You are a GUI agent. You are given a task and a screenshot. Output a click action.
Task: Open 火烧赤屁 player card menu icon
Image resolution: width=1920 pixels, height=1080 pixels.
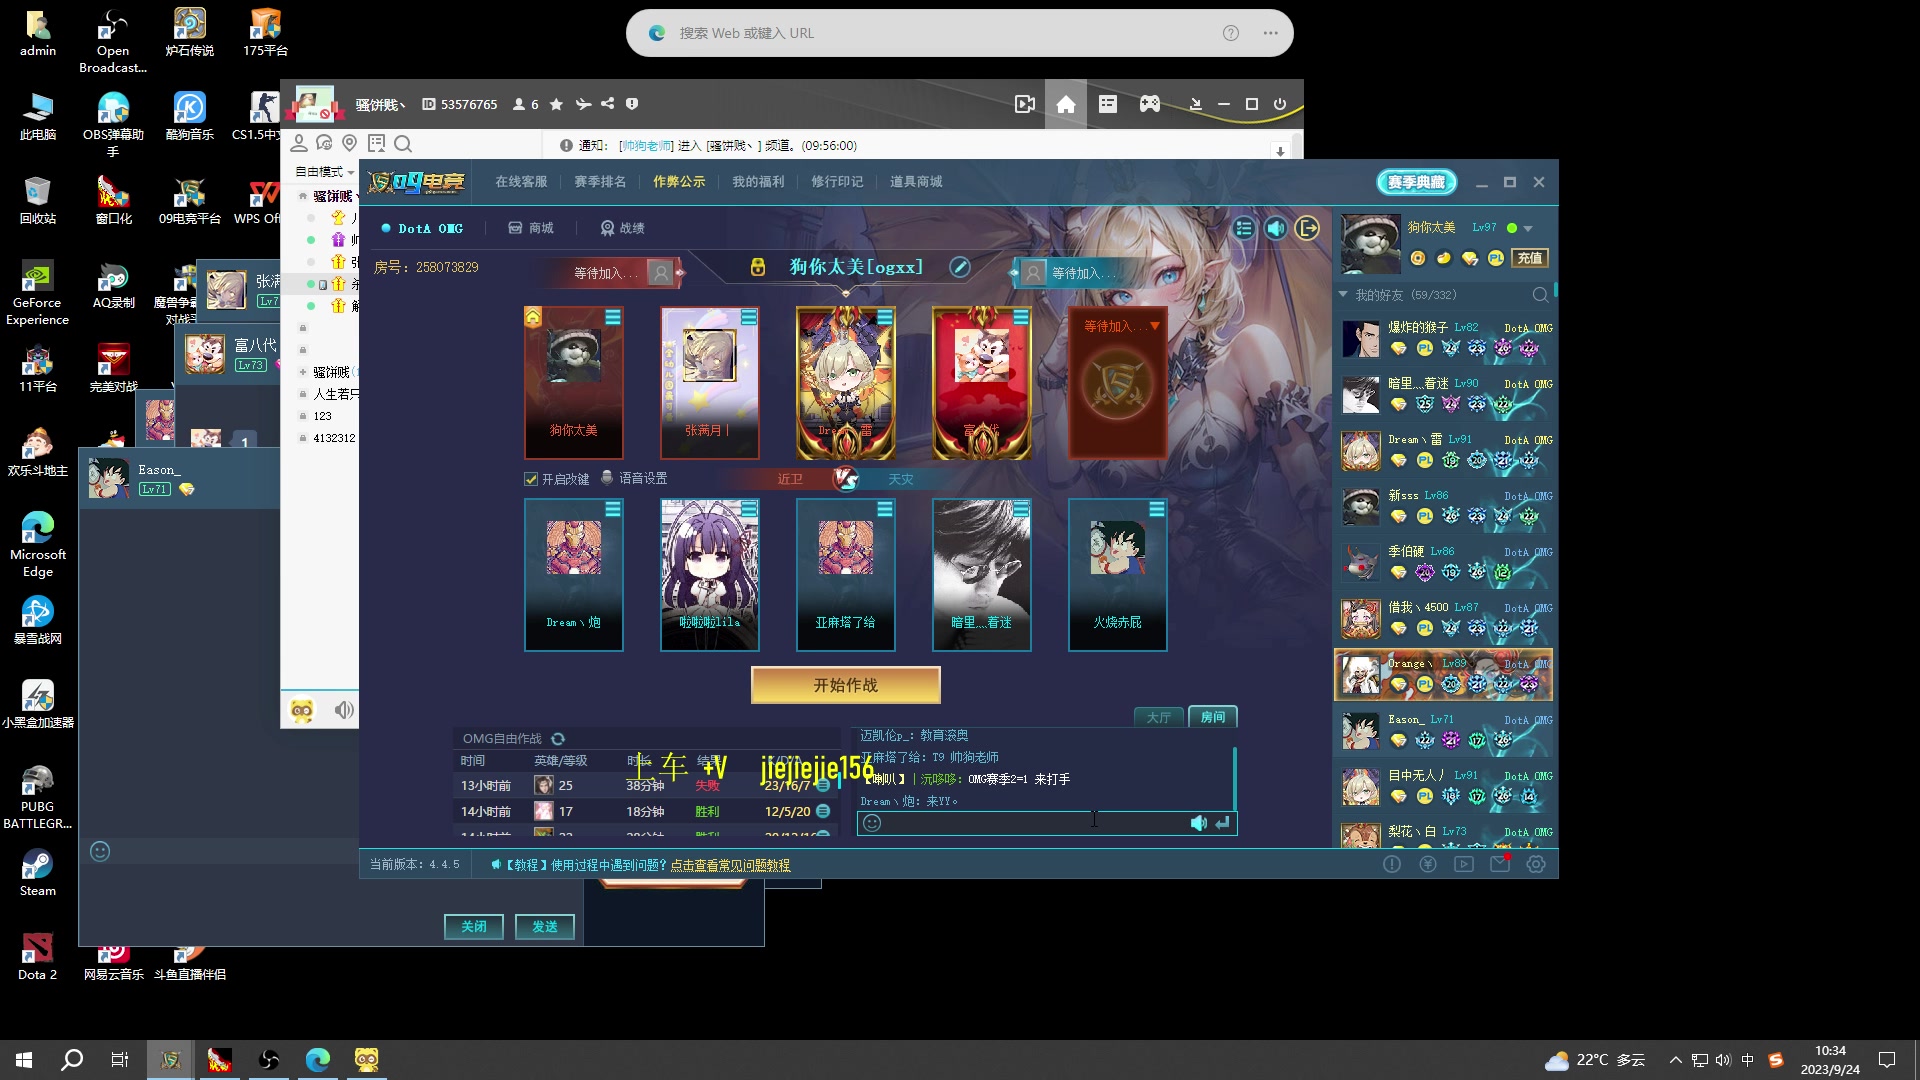pyautogui.click(x=1157, y=509)
